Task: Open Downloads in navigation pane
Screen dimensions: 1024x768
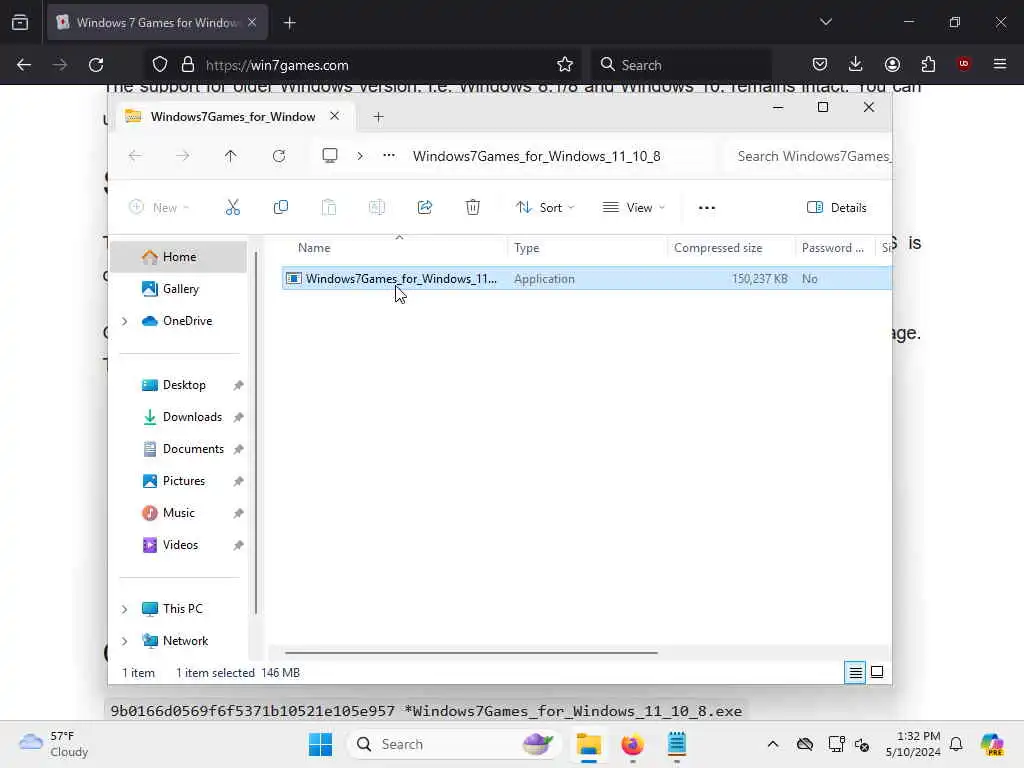Action: 178,417
